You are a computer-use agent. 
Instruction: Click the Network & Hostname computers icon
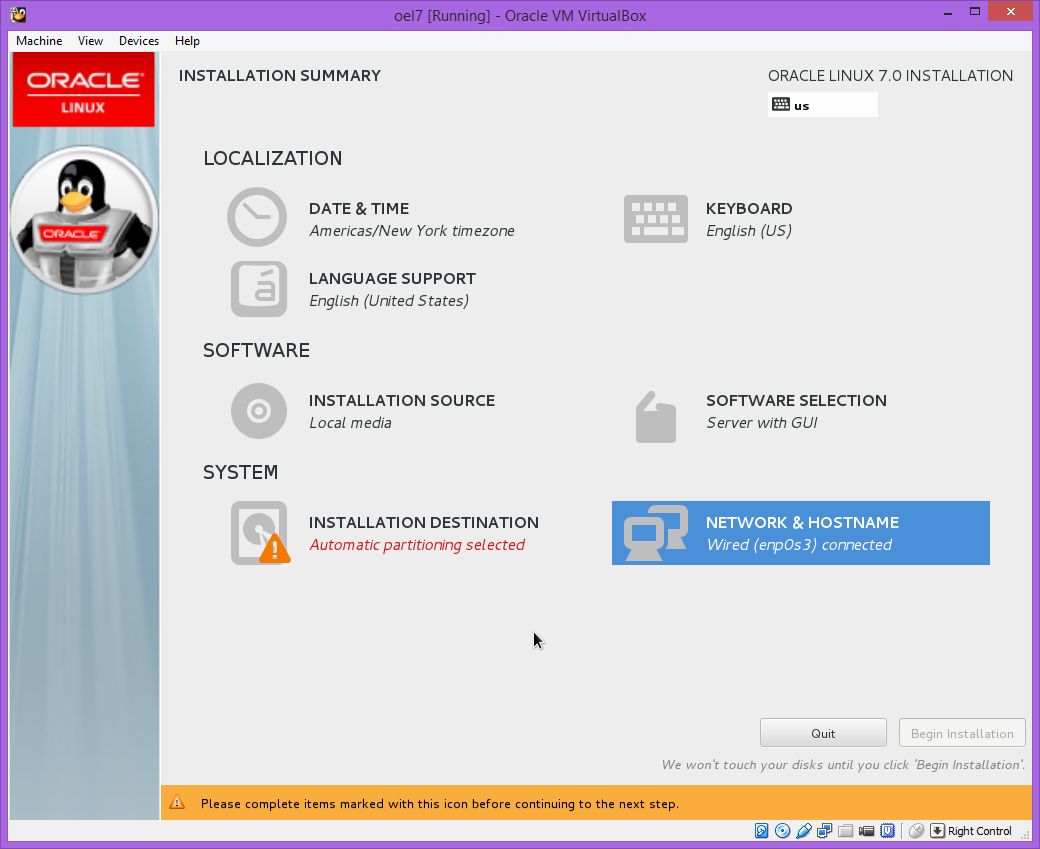[x=655, y=533]
